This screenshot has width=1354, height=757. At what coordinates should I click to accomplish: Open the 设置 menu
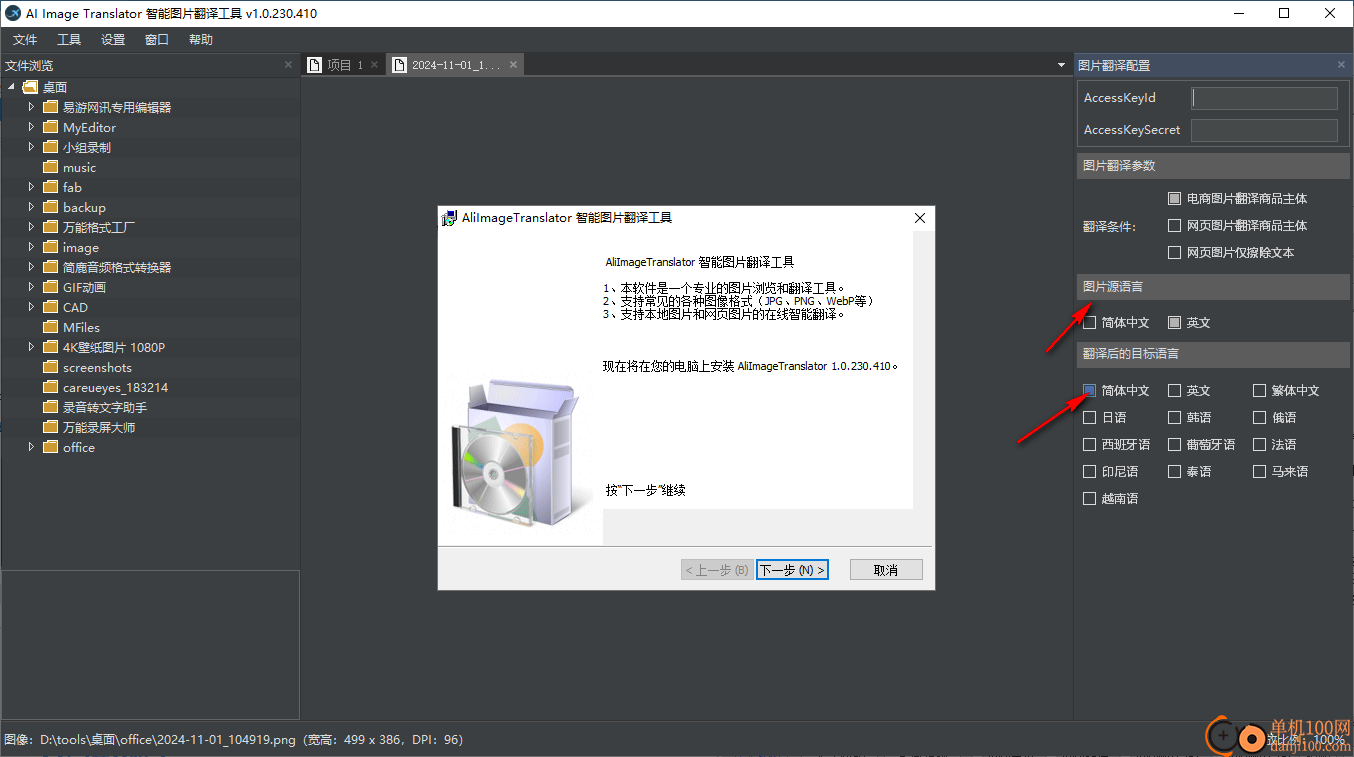point(113,40)
